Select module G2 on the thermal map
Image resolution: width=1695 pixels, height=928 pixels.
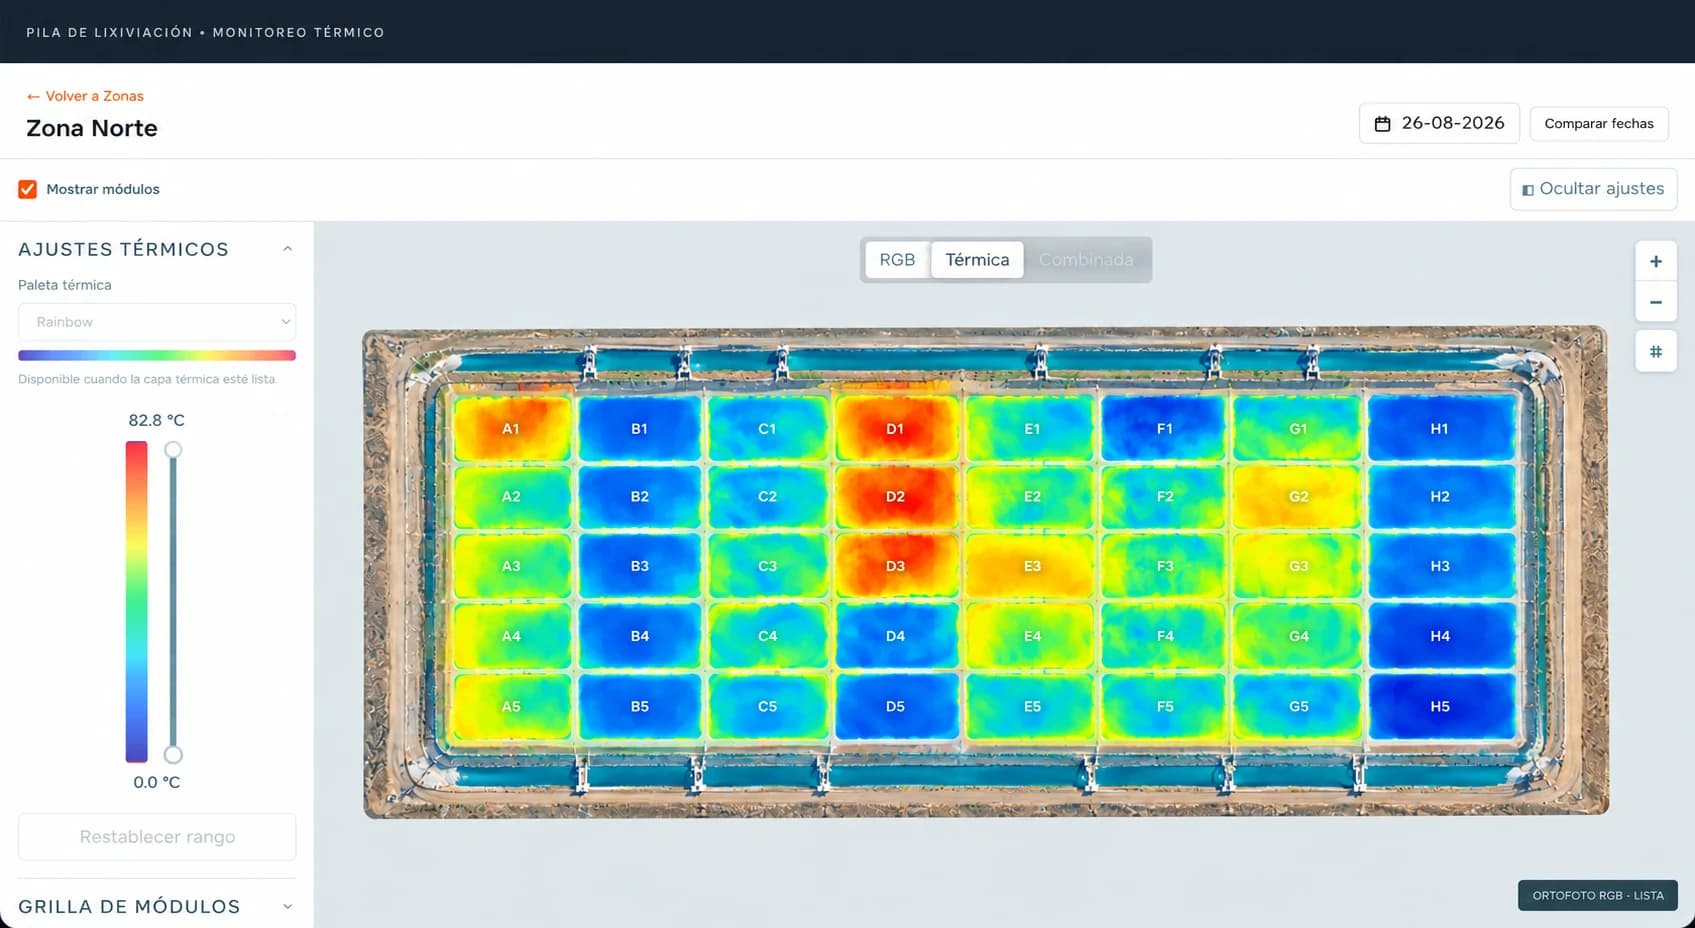coord(1298,497)
